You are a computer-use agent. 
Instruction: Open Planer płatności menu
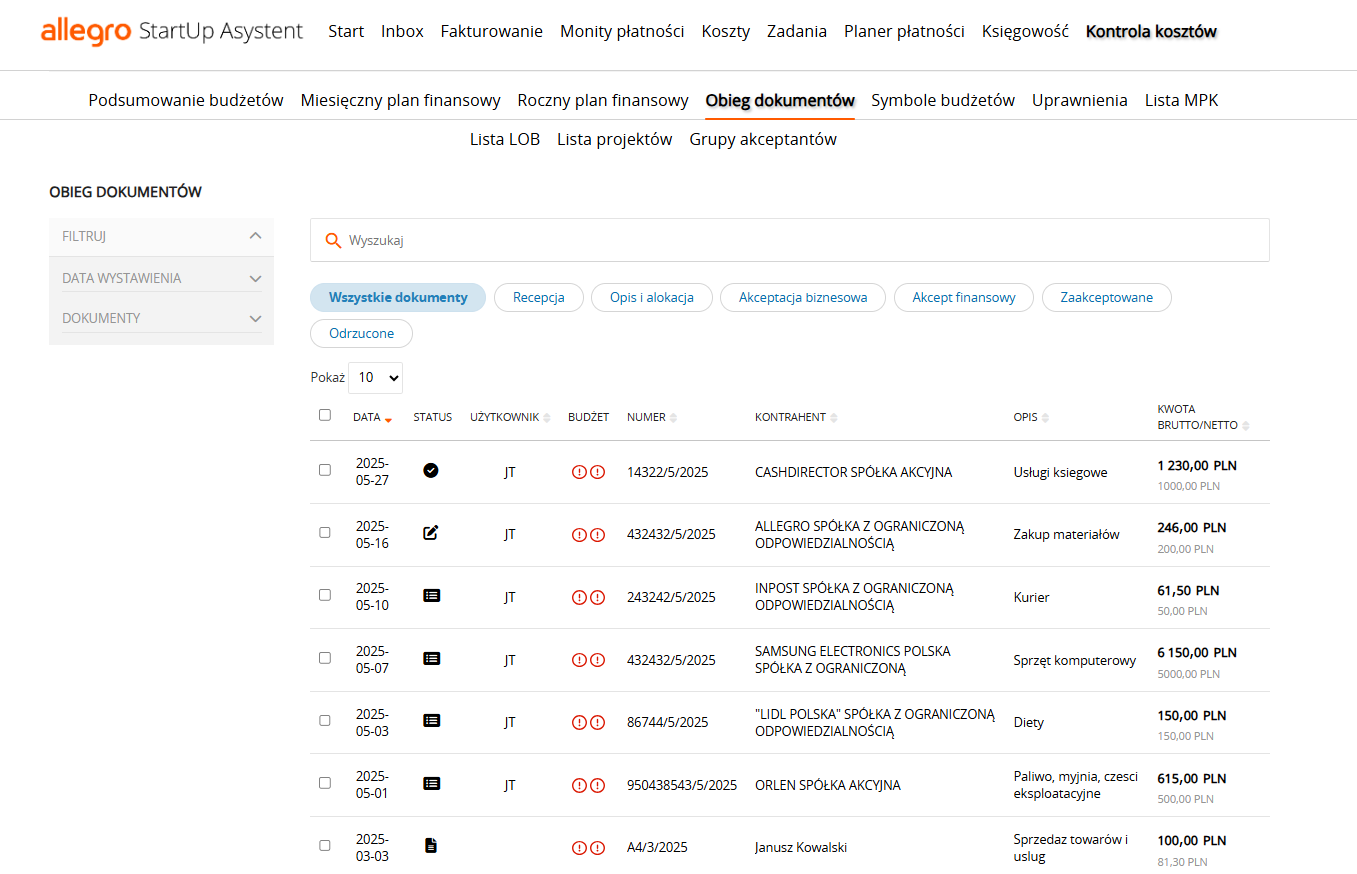tap(904, 31)
